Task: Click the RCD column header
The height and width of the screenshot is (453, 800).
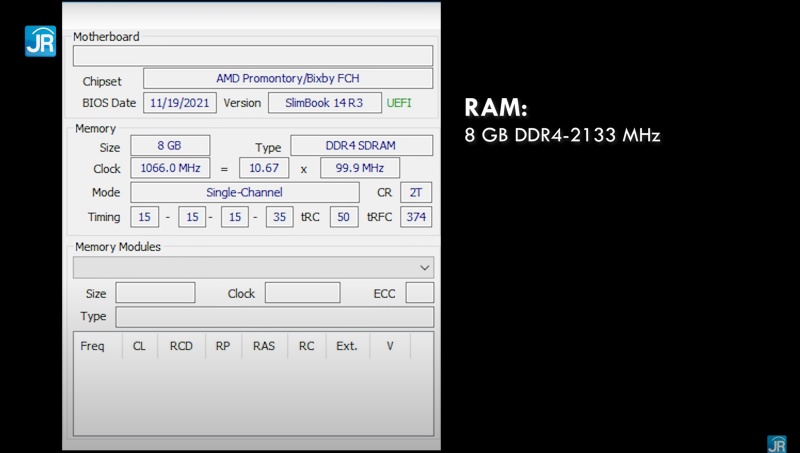Action: click(181, 346)
